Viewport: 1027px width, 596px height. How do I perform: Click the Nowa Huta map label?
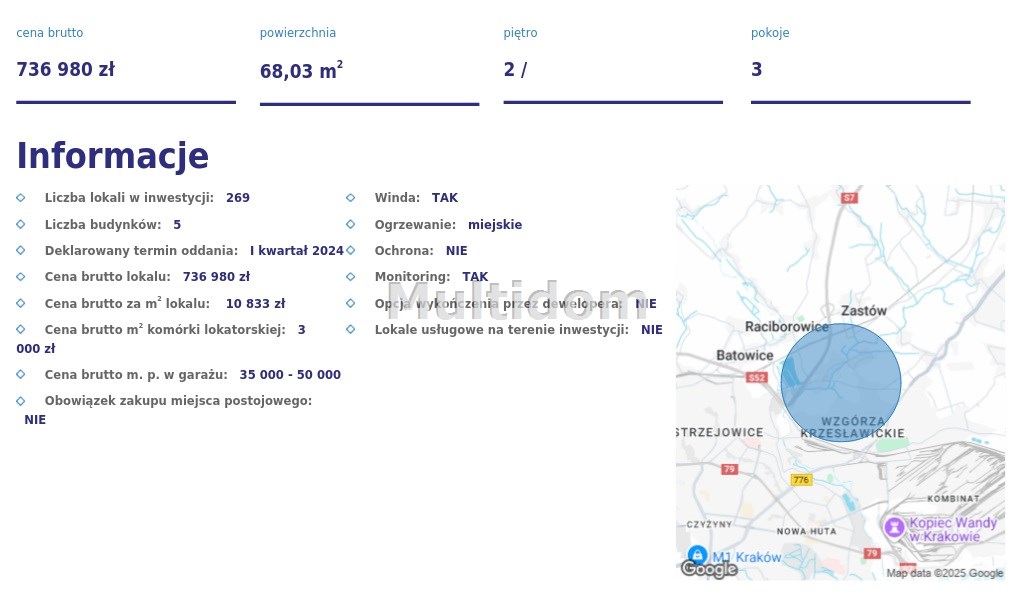click(x=806, y=531)
